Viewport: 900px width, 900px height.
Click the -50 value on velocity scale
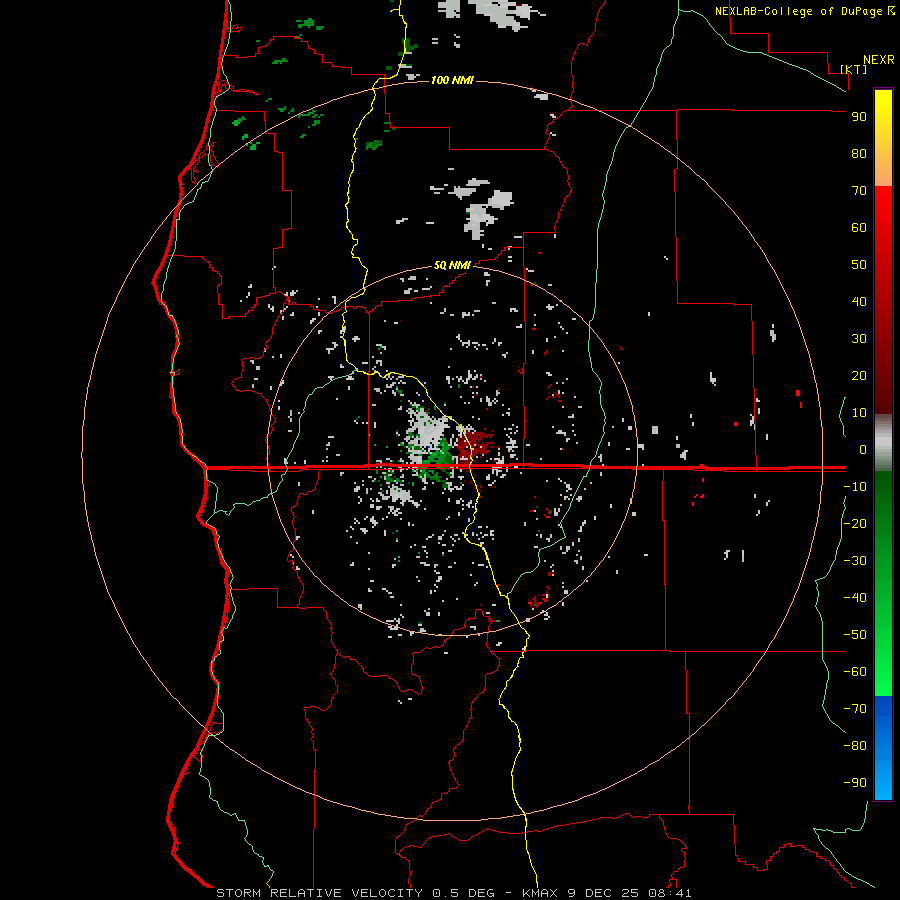pos(855,635)
